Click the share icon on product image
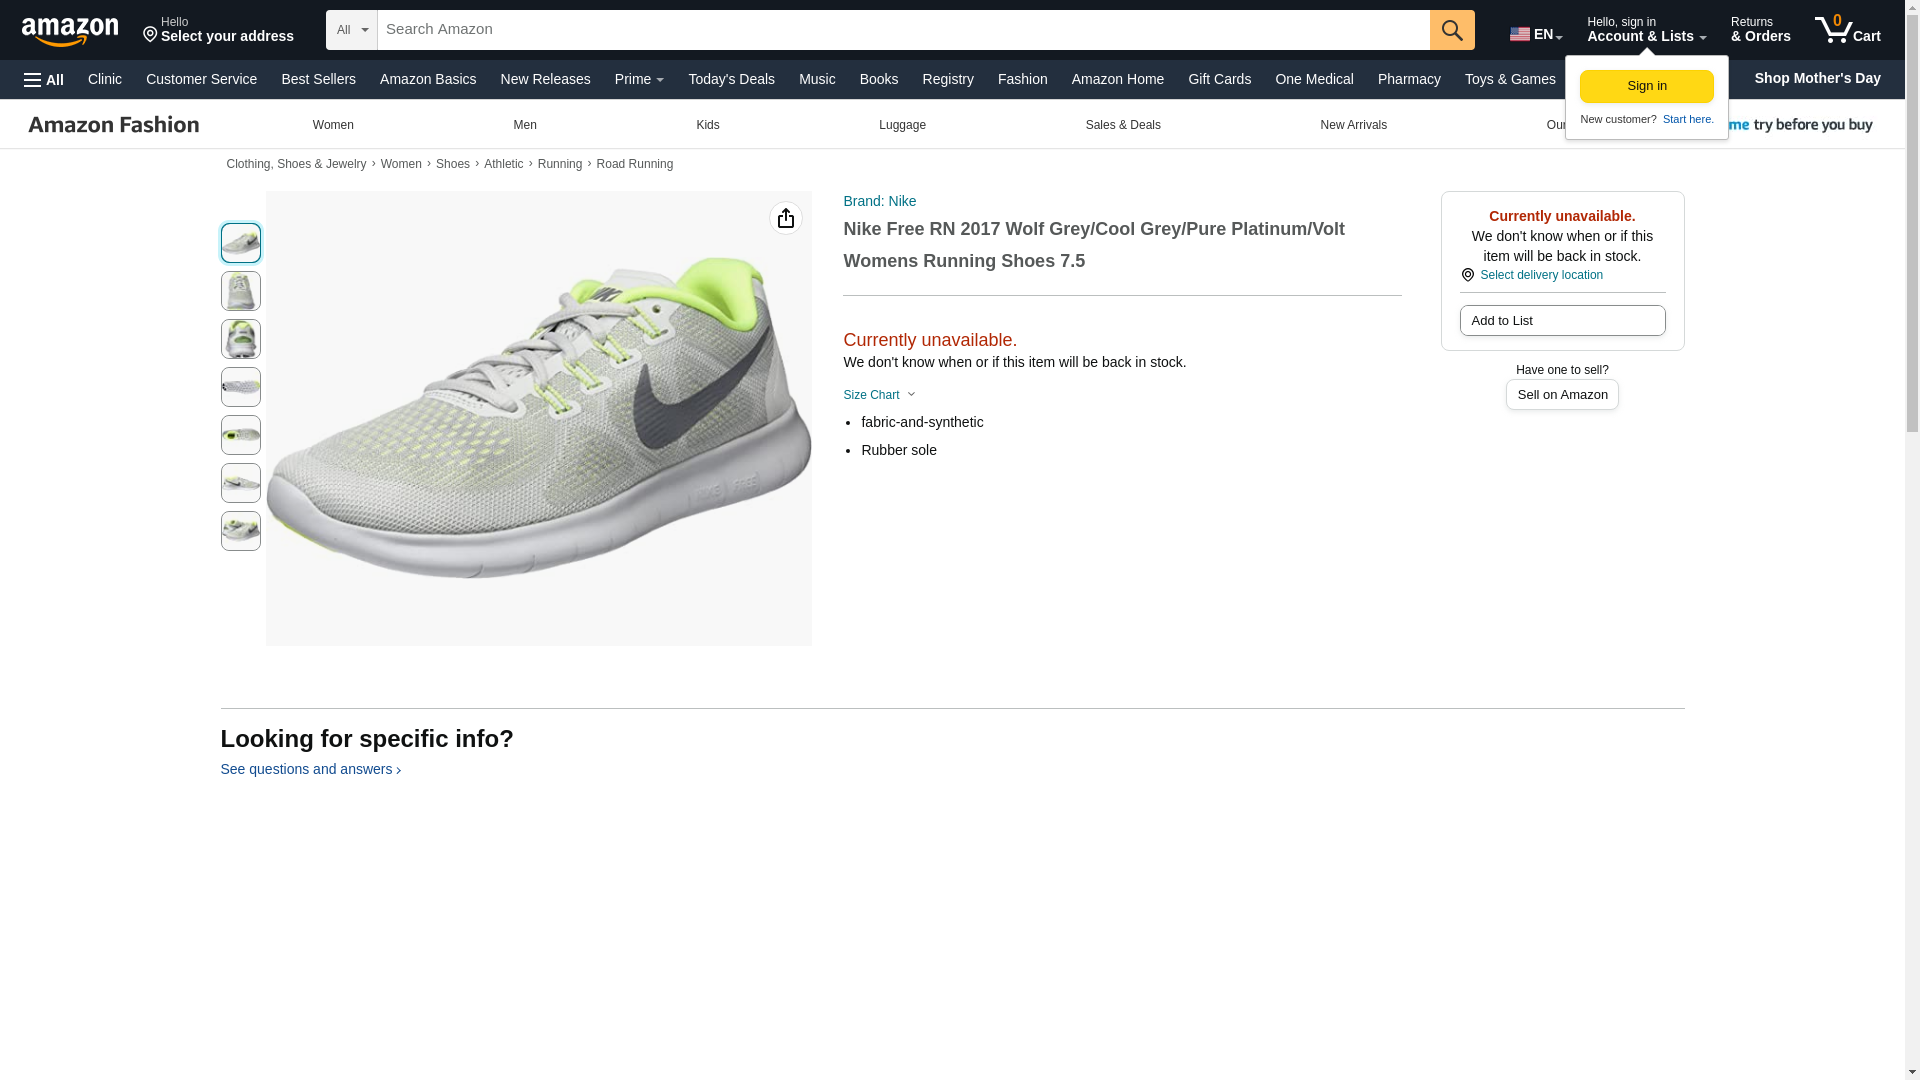Image resolution: width=1920 pixels, height=1080 pixels. click(786, 218)
